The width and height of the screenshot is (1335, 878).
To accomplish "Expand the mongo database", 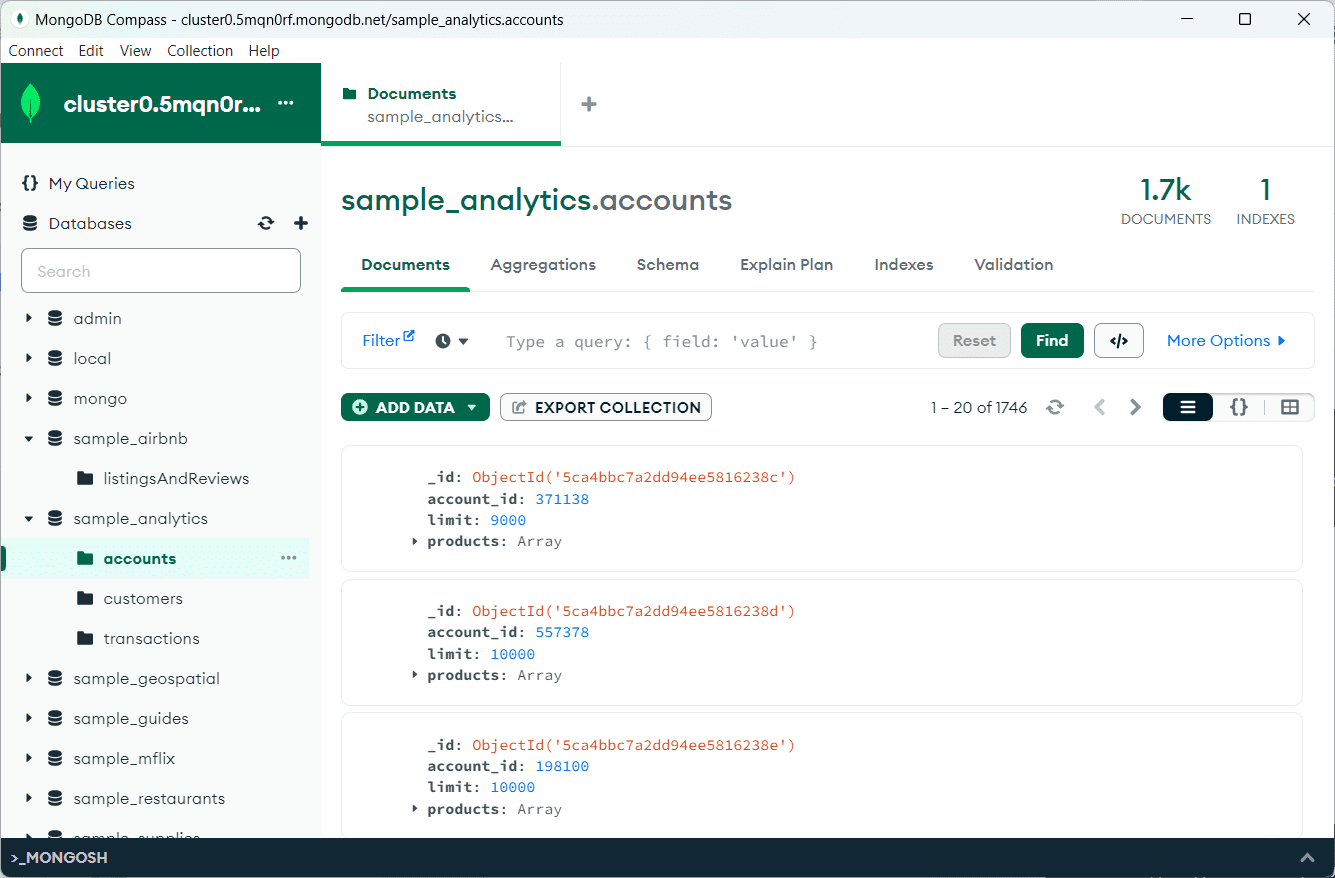I will click(29, 398).
